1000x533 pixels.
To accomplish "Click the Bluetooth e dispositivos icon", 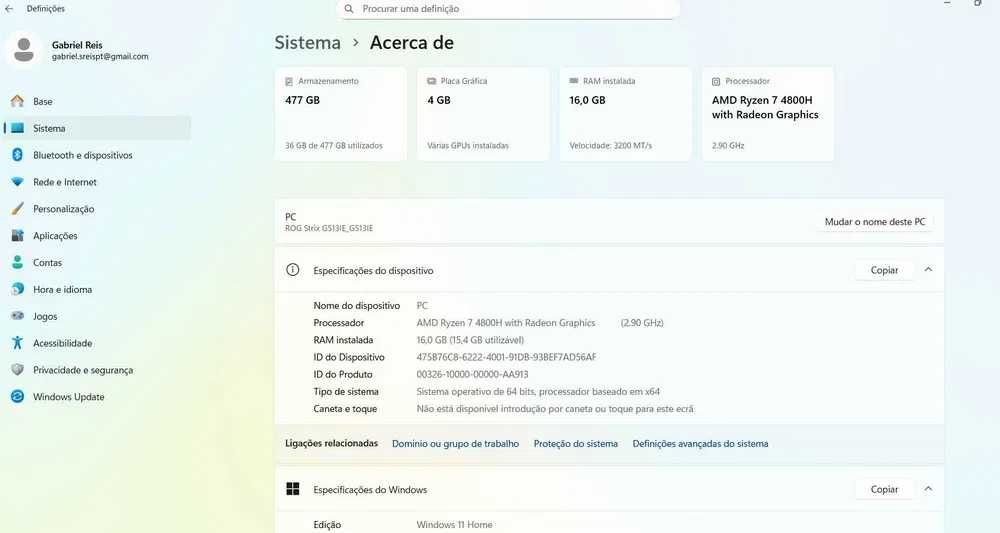I will tap(17, 155).
